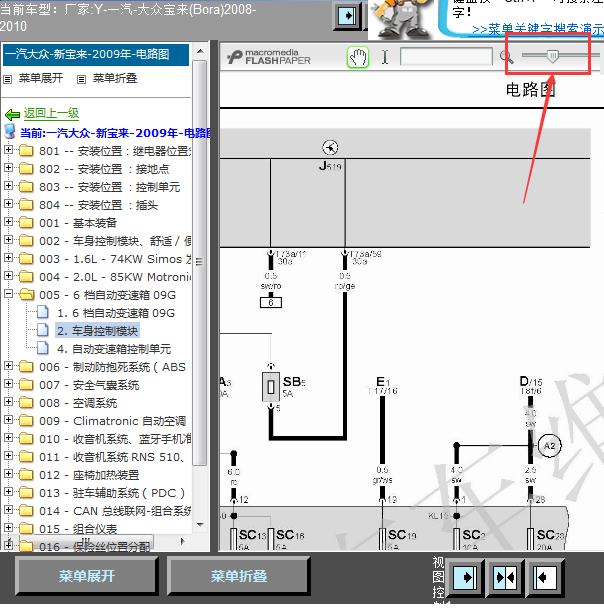Click top 菜单展开 text link
Screen dimensions: 604x613
point(41,78)
